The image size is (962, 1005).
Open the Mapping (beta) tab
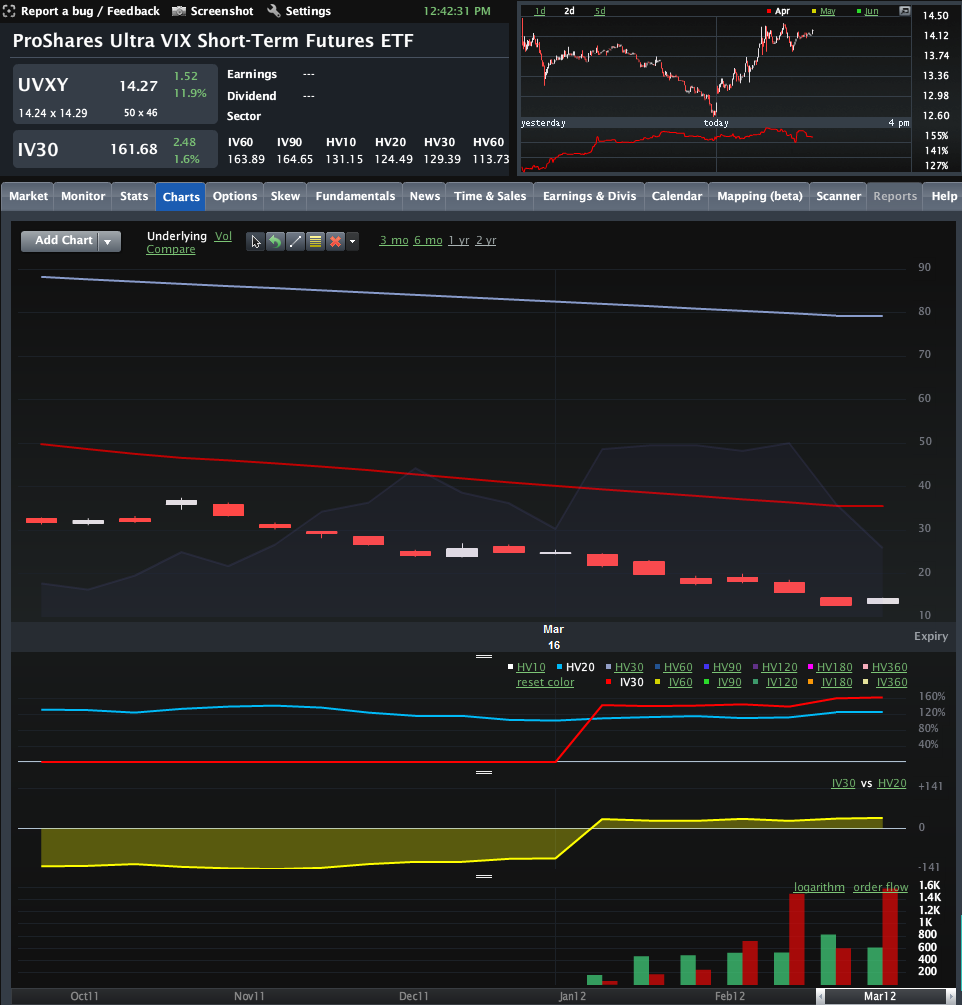759,196
